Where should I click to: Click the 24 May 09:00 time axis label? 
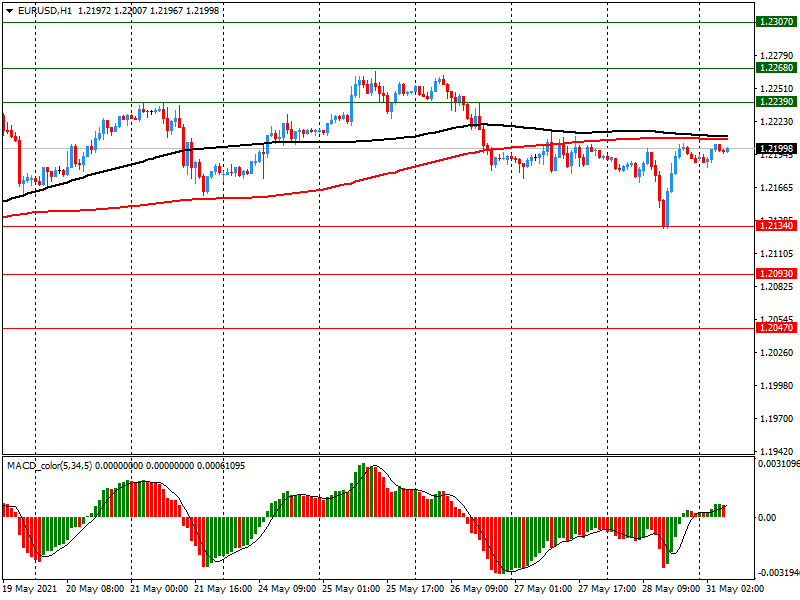tap(287, 590)
